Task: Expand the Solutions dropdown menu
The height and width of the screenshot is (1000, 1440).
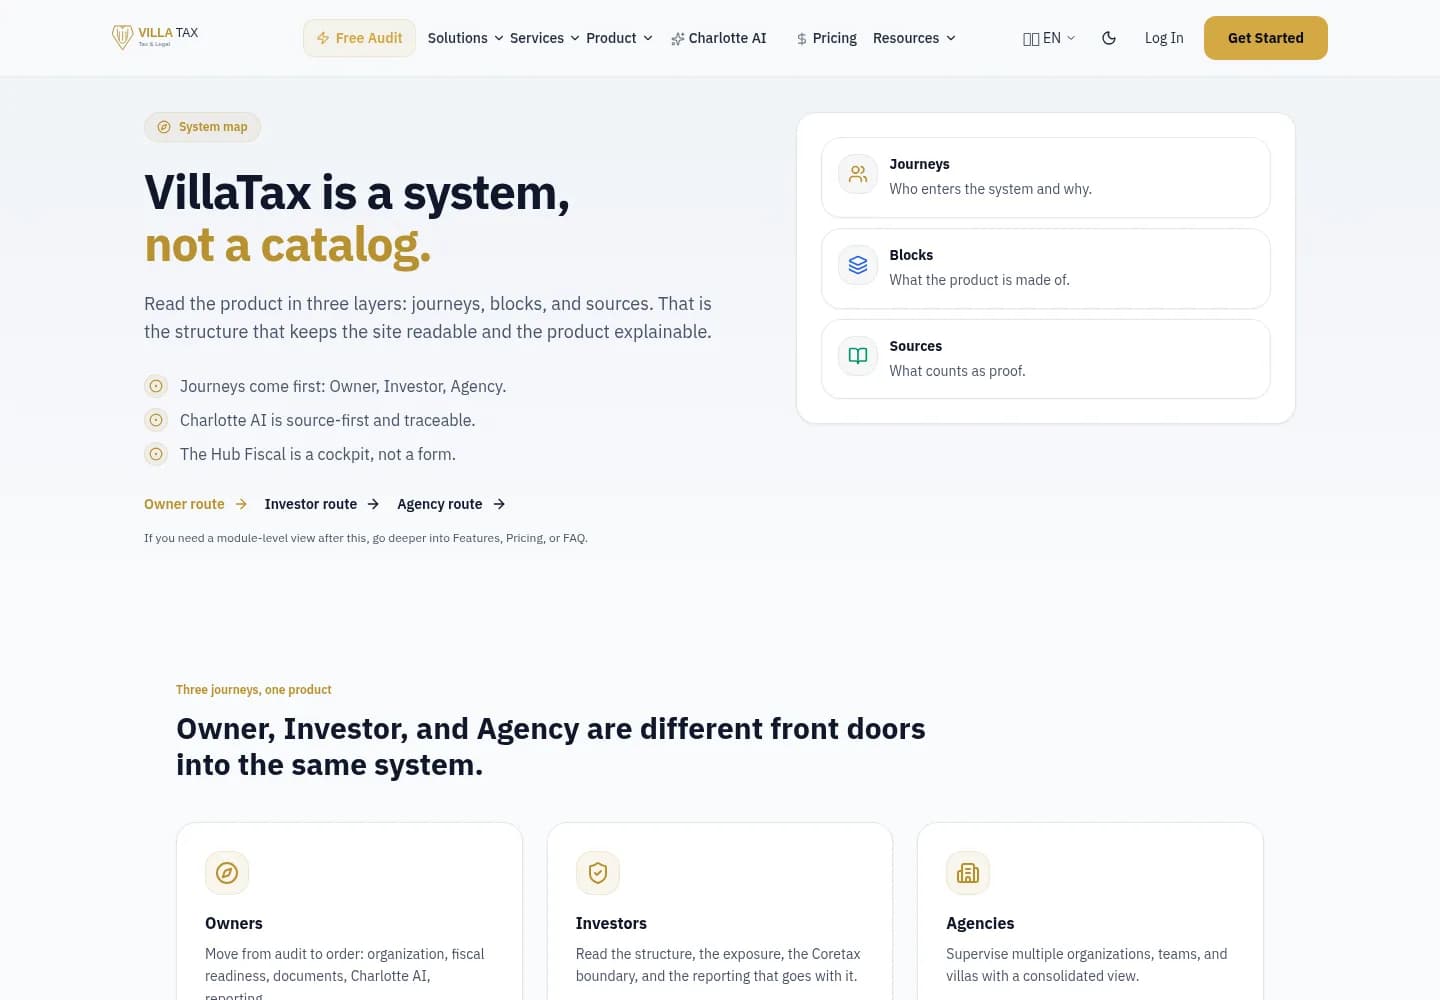Action: [465, 38]
